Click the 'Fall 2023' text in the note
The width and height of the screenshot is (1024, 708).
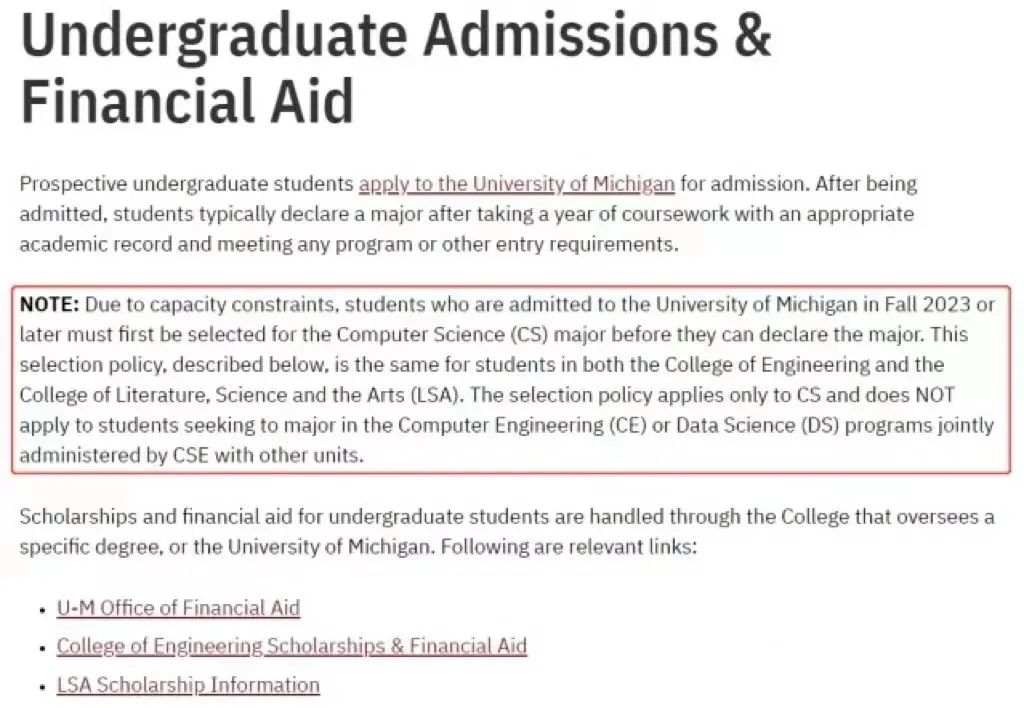click(x=927, y=304)
